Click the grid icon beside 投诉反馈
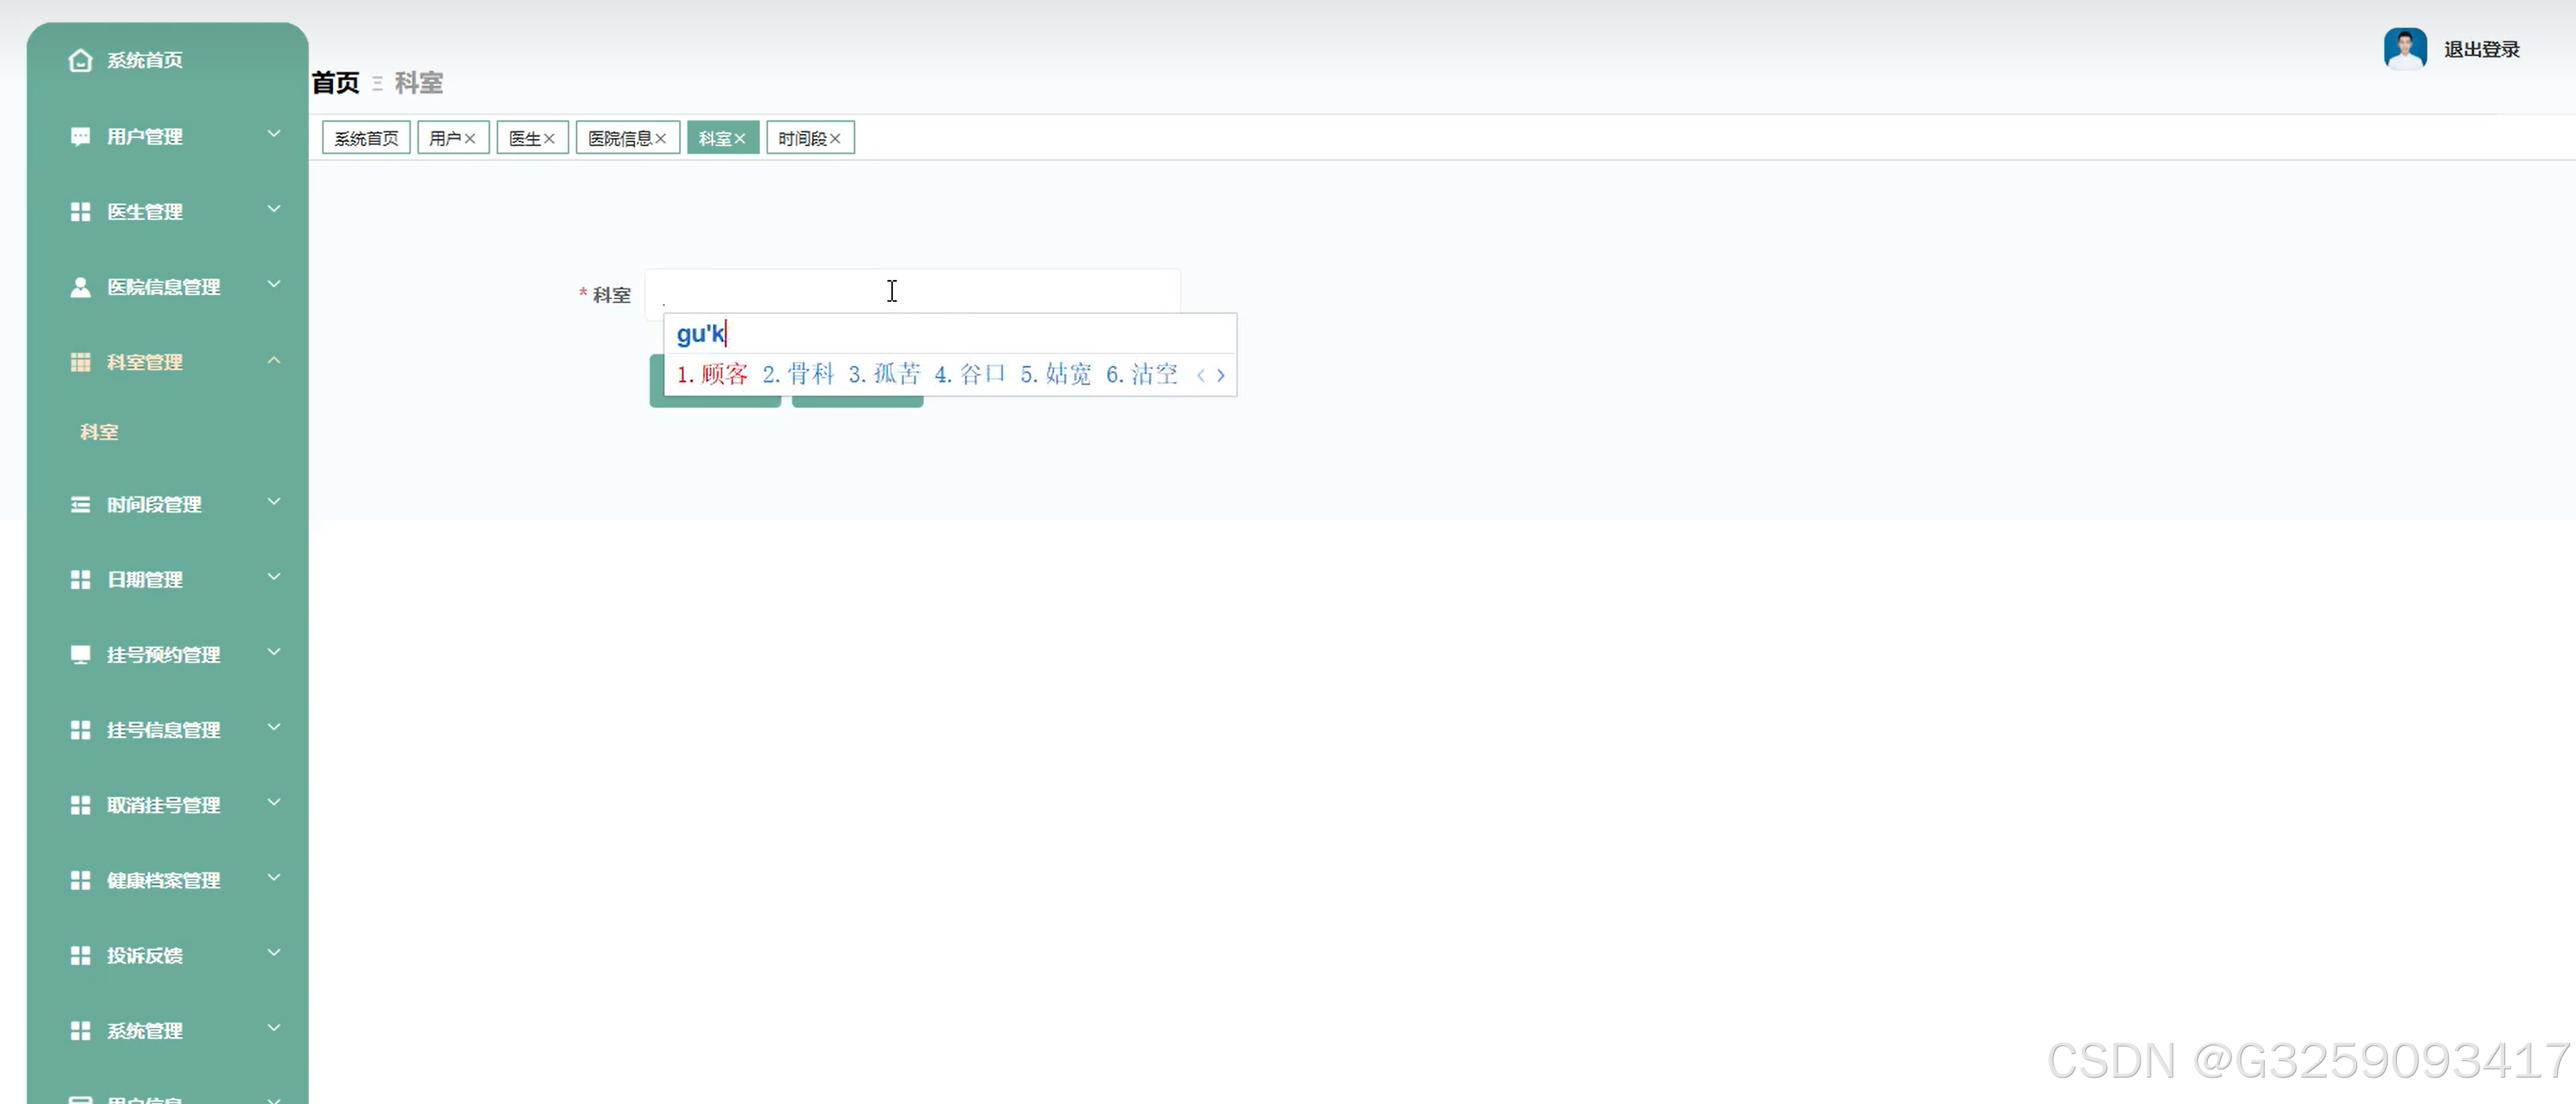2576x1104 pixels. tap(80, 955)
